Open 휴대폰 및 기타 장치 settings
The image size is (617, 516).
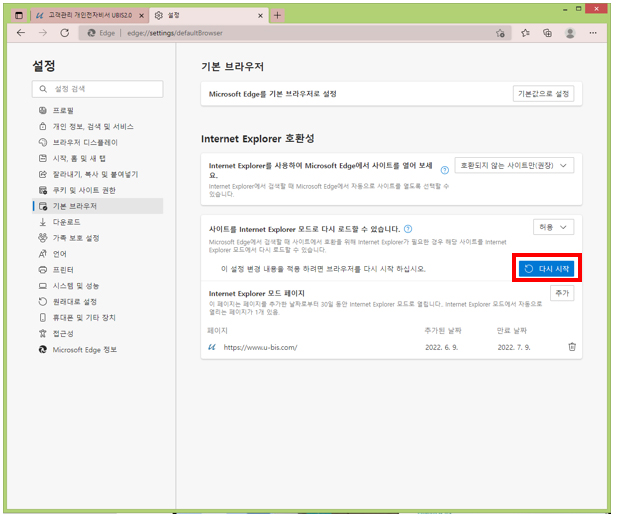pos(98,318)
